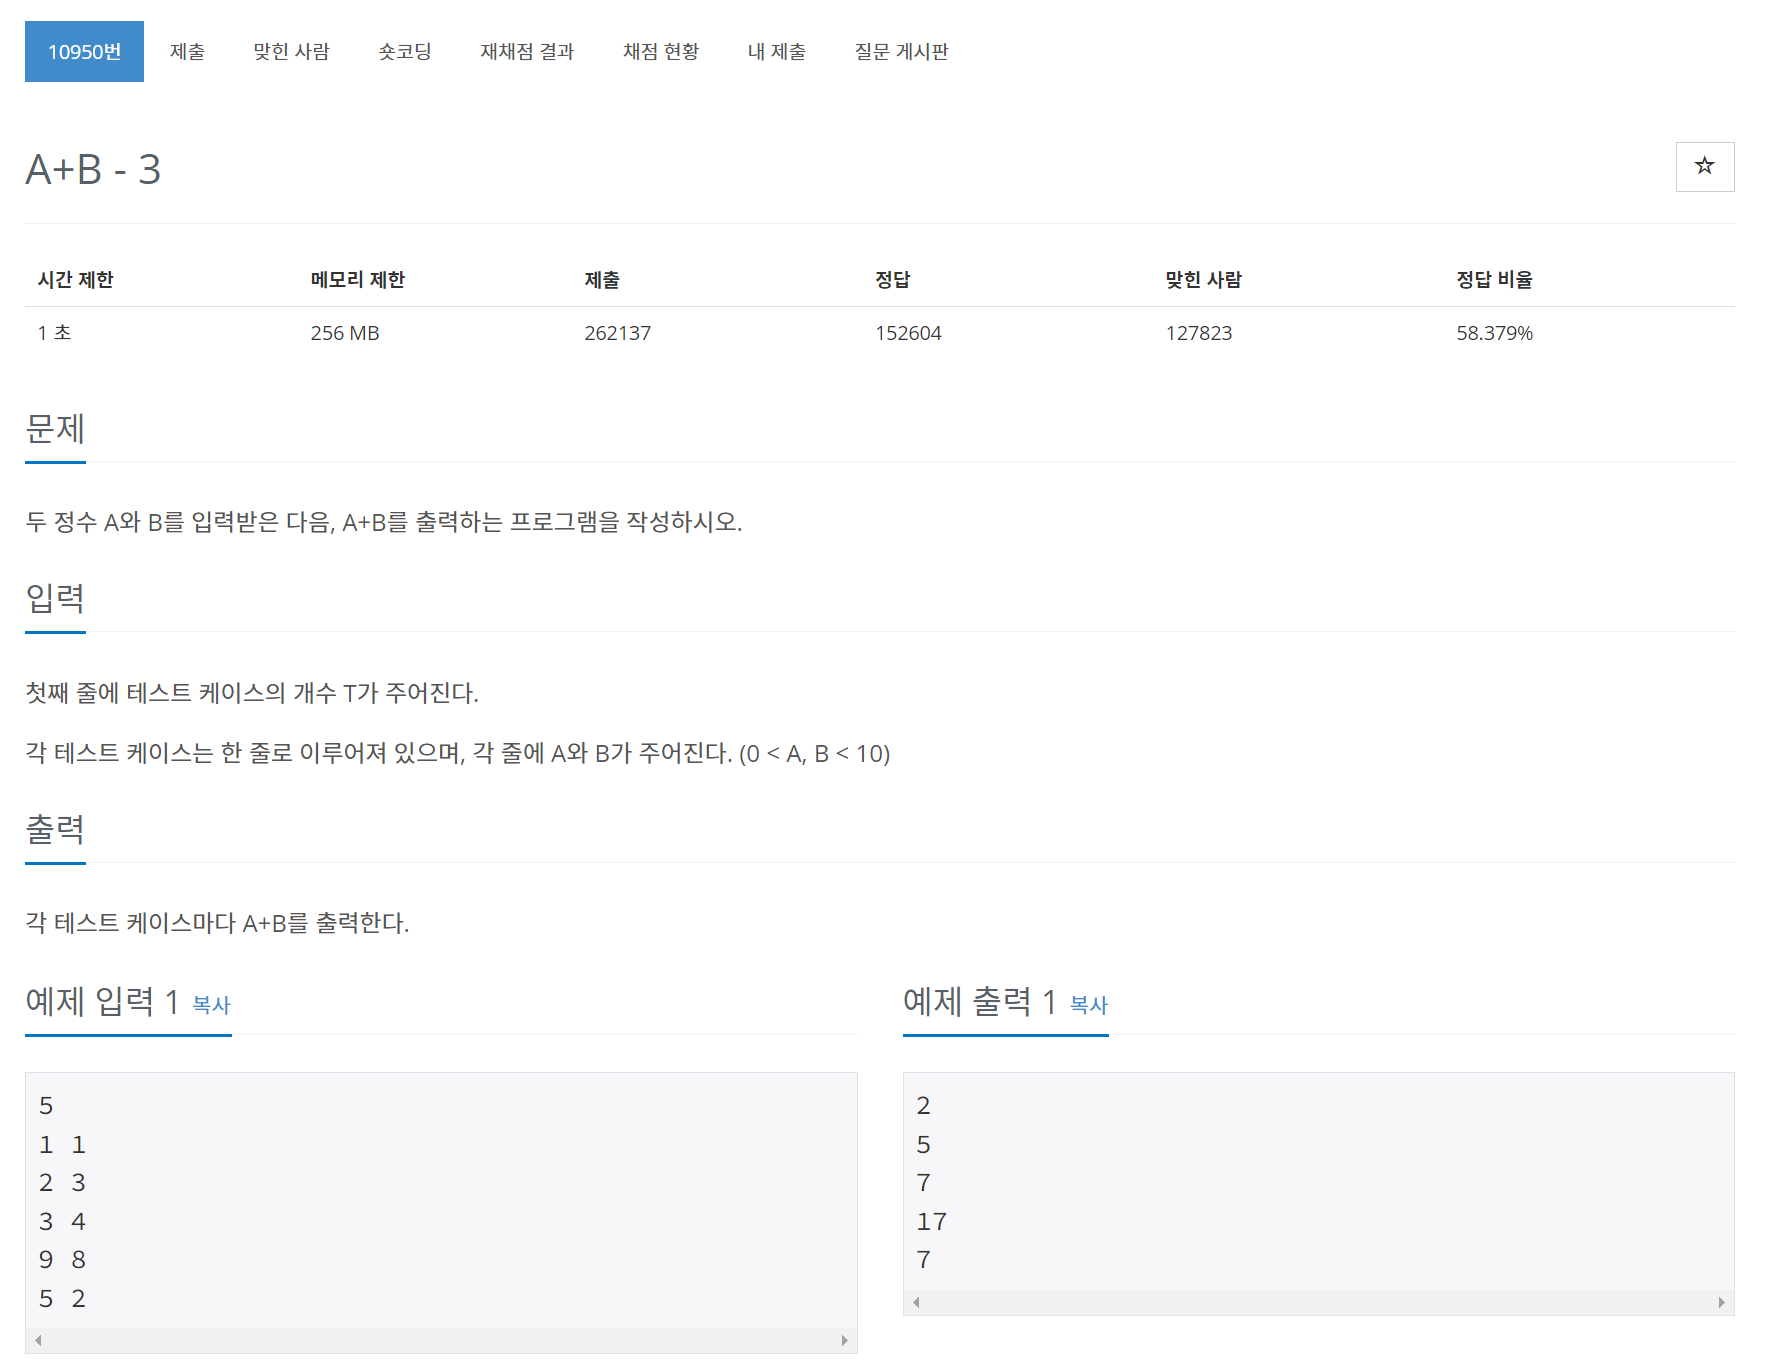Click left arrow of example input scrollbar
This screenshot has height=1365, width=1771.
[x=38, y=1341]
